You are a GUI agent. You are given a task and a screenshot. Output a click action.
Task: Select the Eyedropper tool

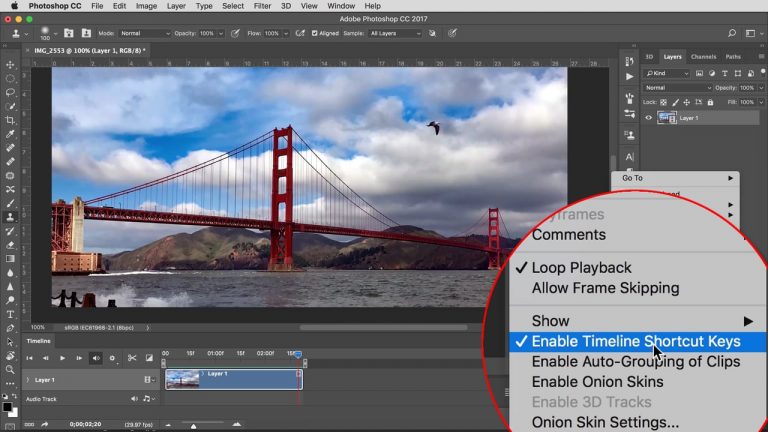click(x=10, y=134)
